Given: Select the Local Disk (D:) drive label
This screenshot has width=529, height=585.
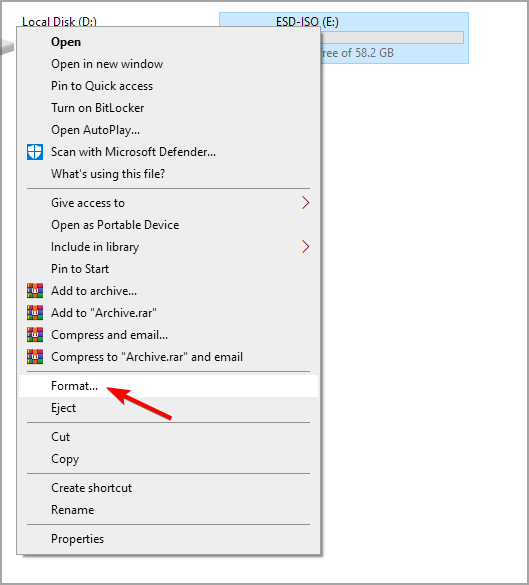Looking at the screenshot, I should coord(59,22).
